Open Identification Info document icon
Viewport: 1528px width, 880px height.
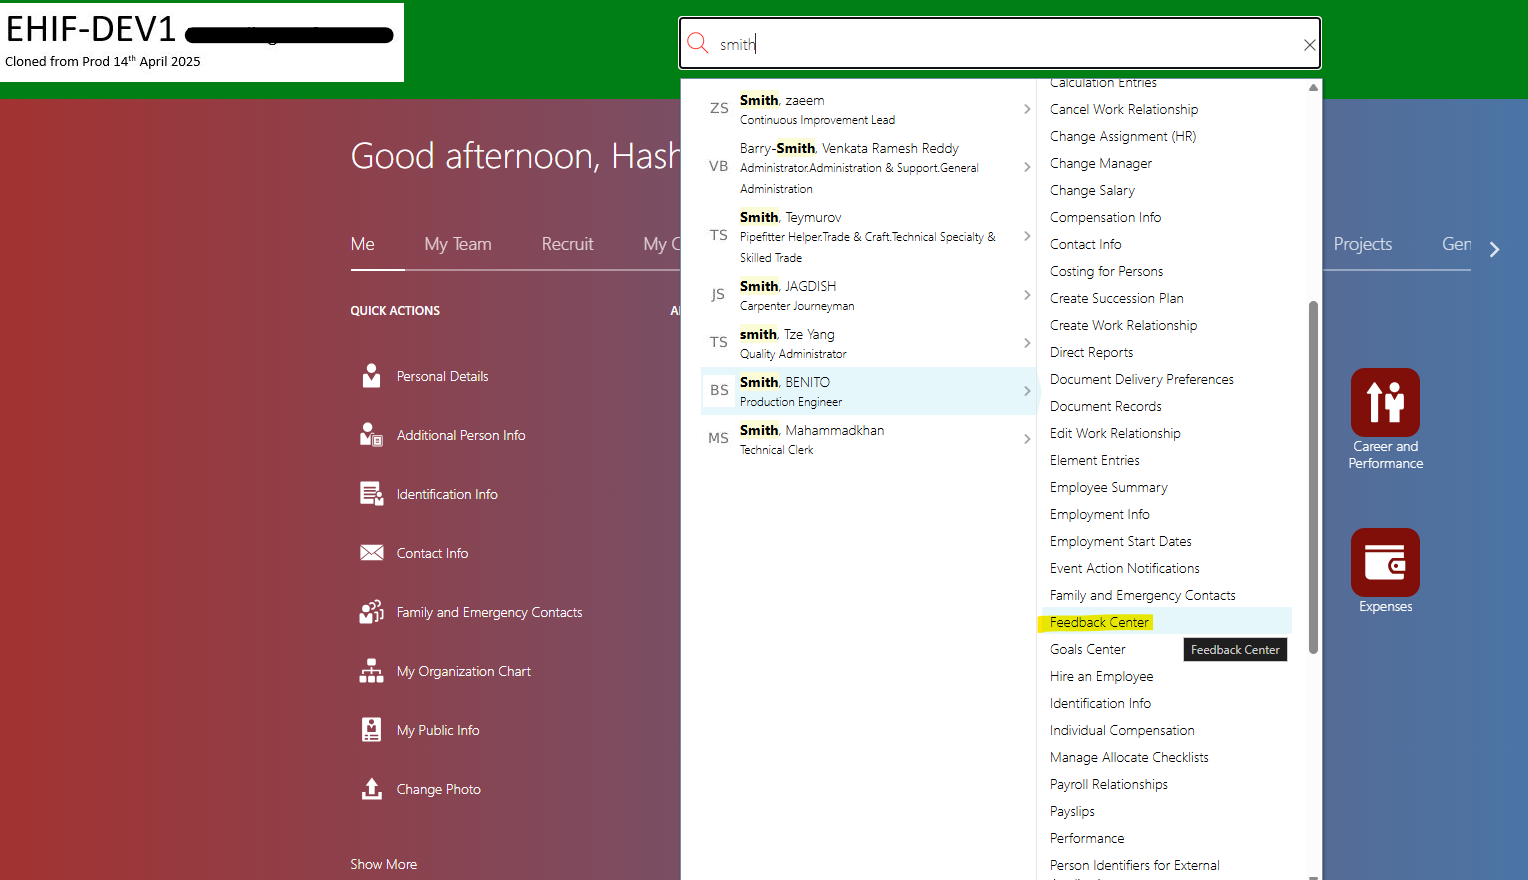click(x=371, y=494)
